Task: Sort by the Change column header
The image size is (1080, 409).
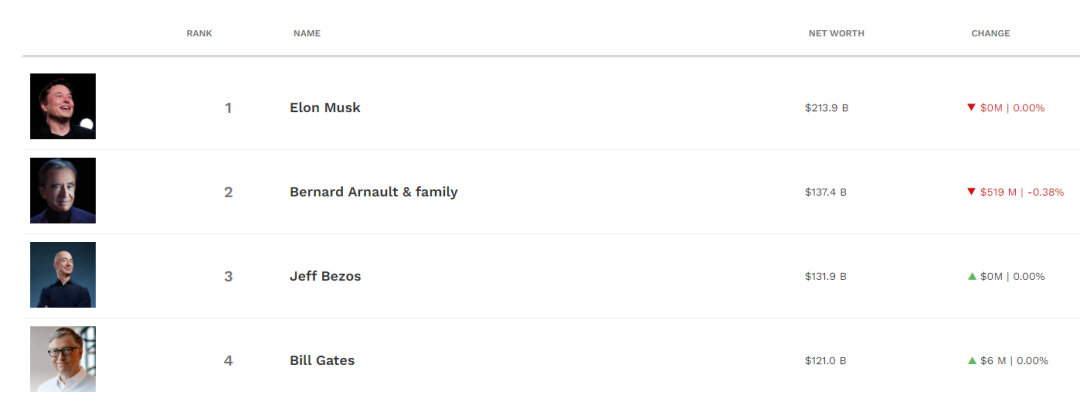Action: pos(990,34)
